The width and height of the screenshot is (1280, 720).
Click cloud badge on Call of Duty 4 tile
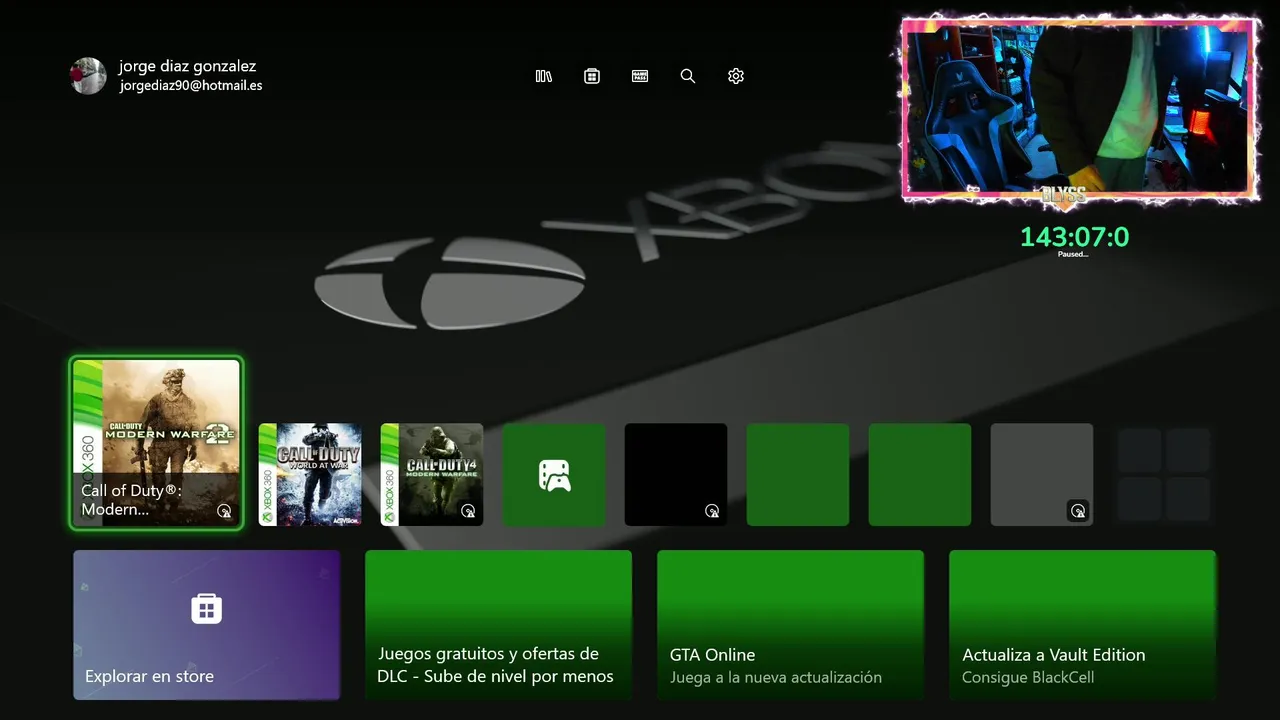[468, 510]
